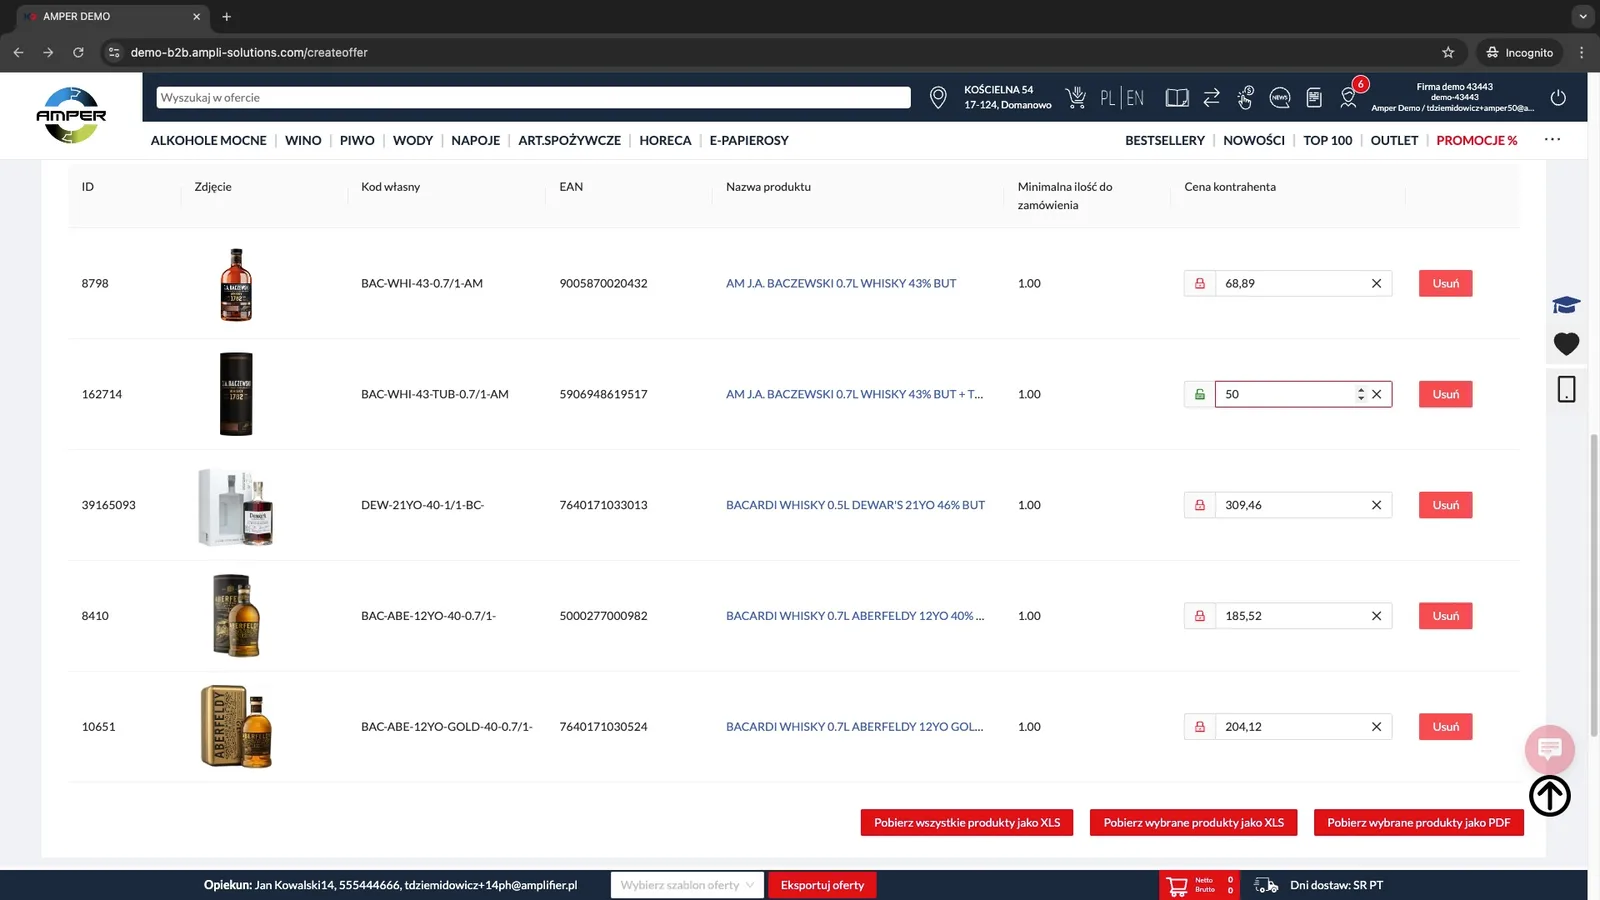Toggle price lock for product 8798
1600x900 pixels.
point(1199,284)
